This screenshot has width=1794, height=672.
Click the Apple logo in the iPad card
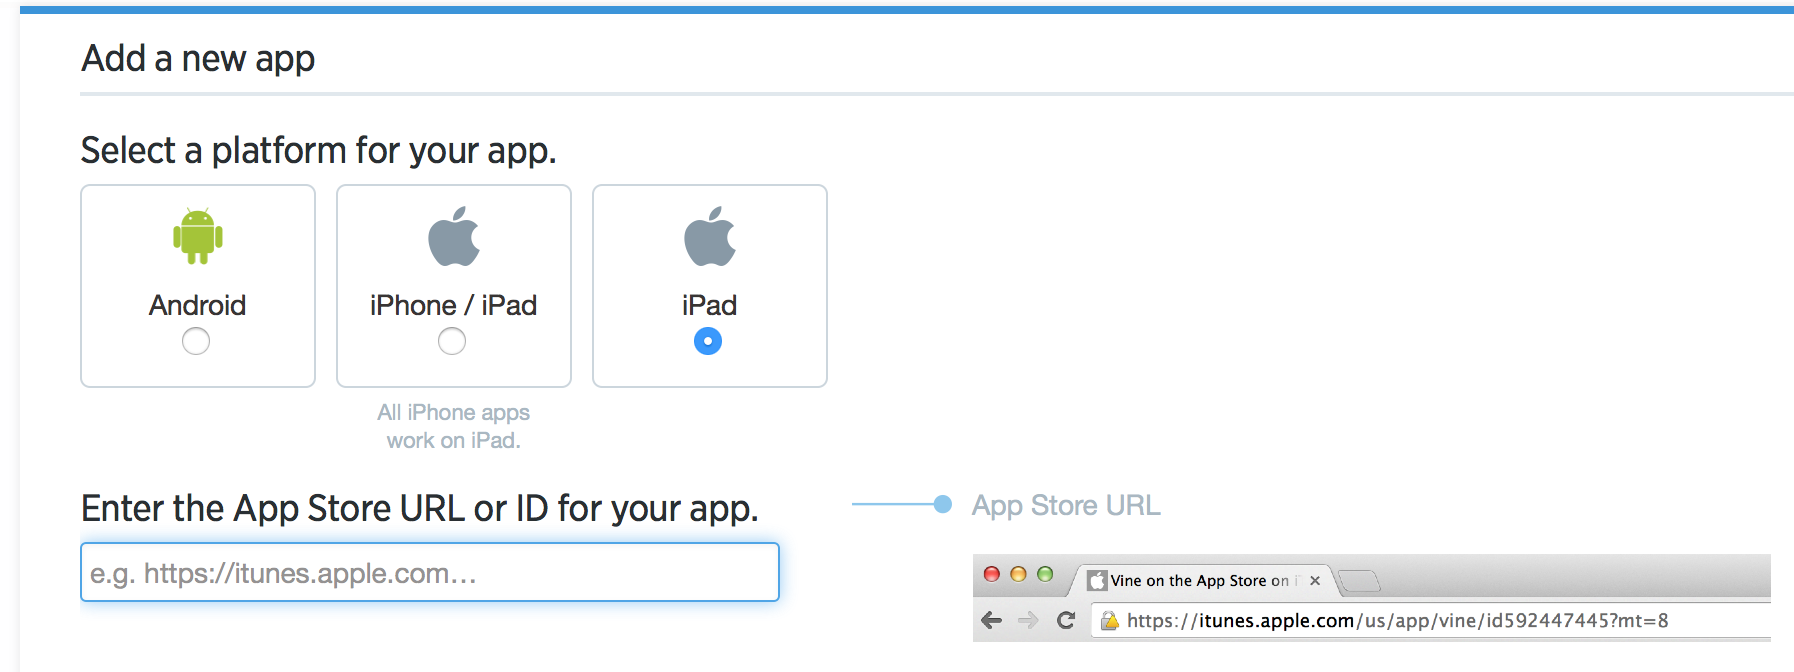710,236
